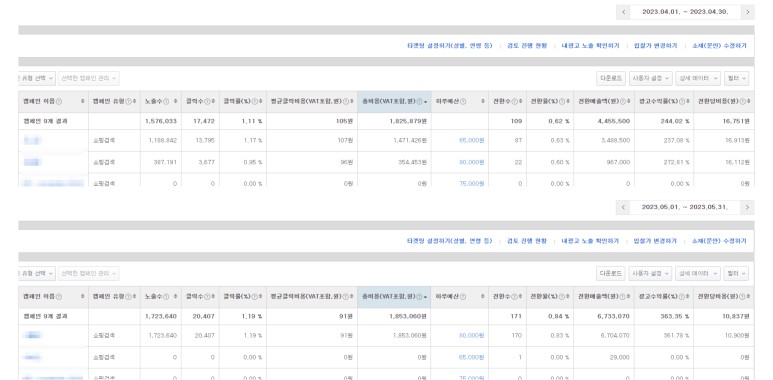Open help icon beside 전환매출액 in May table
Screen dimensions: 773x380
click(x=623, y=297)
